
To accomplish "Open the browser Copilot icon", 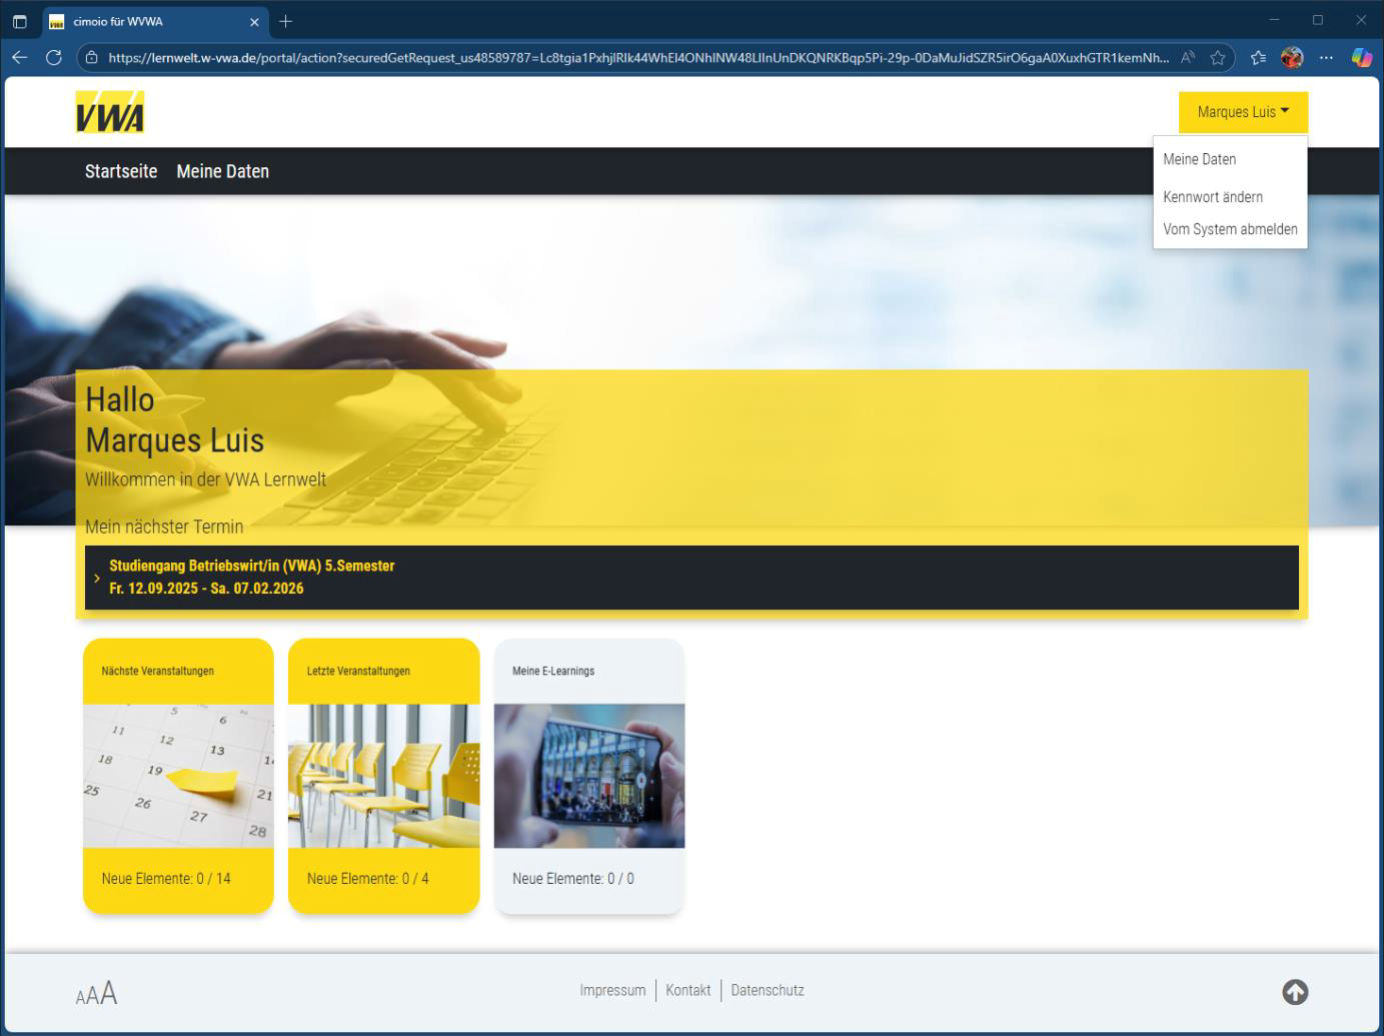I will pyautogui.click(x=1361, y=58).
